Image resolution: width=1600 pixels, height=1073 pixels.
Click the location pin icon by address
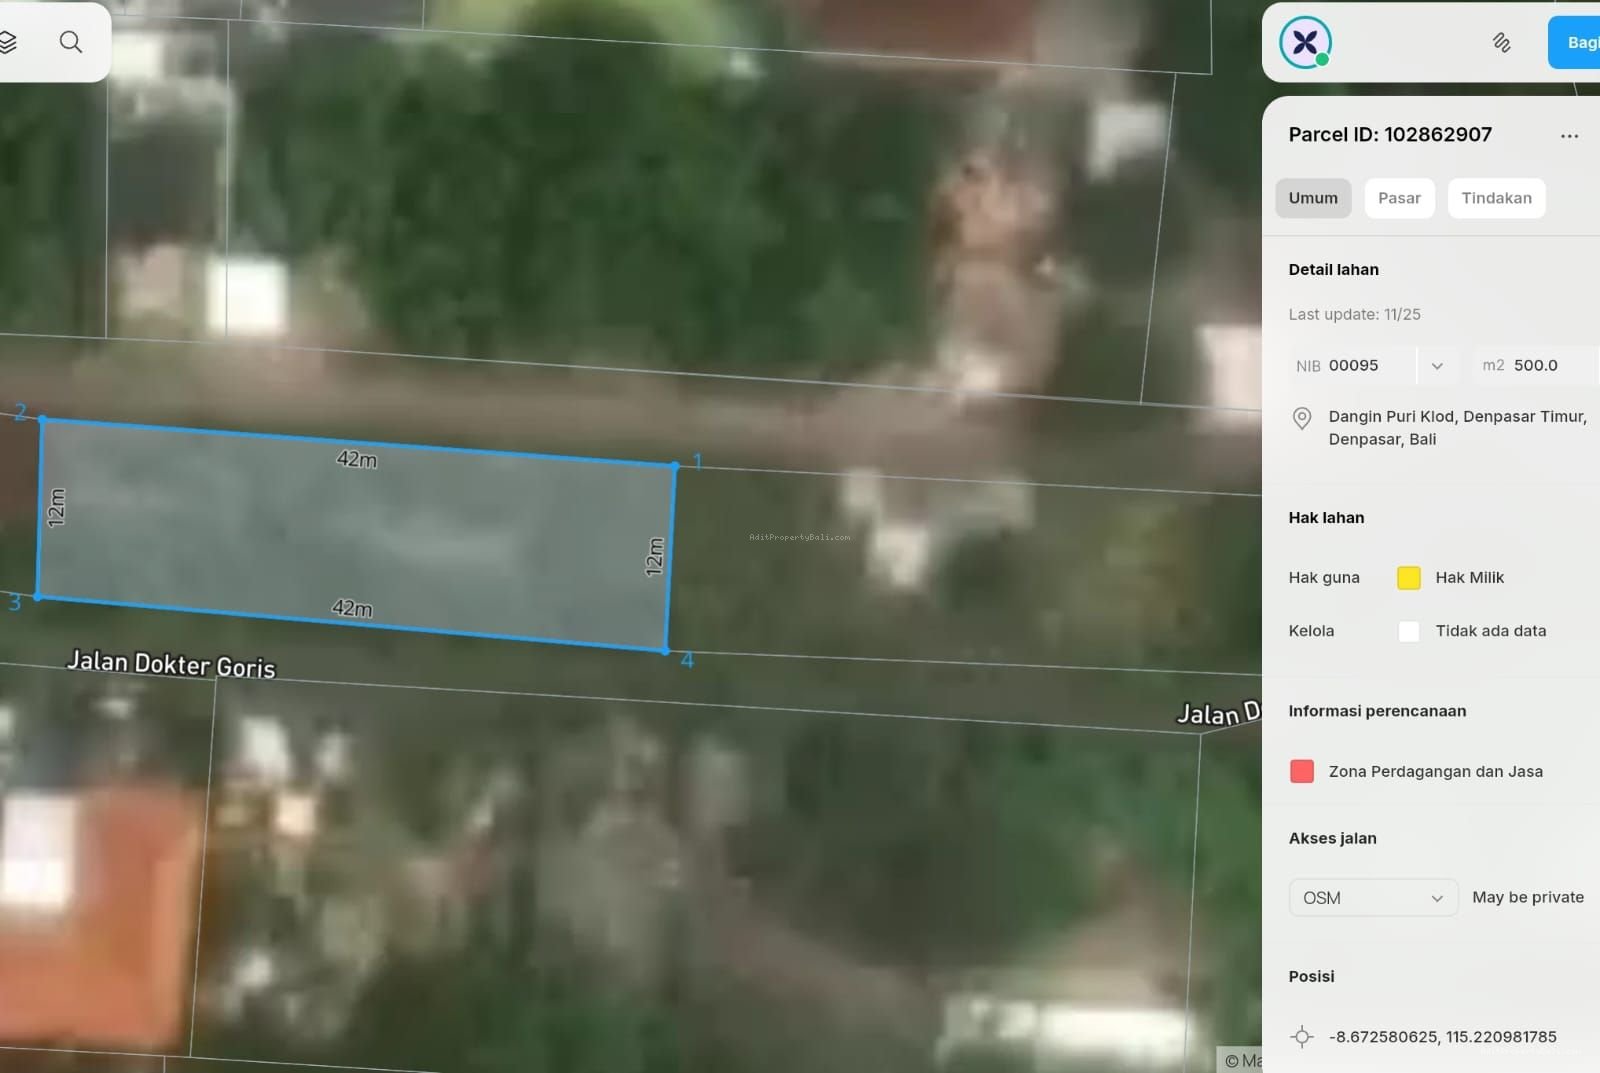(1302, 418)
